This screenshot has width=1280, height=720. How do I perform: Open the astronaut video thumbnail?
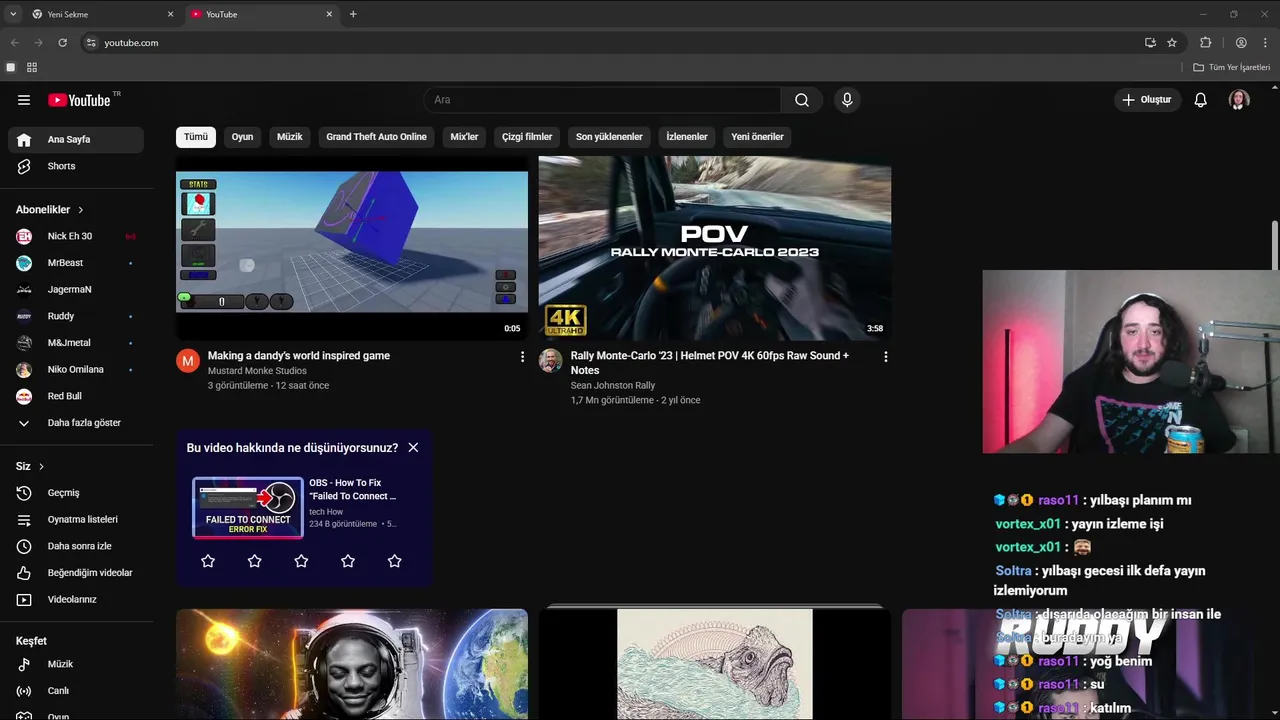(x=352, y=664)
